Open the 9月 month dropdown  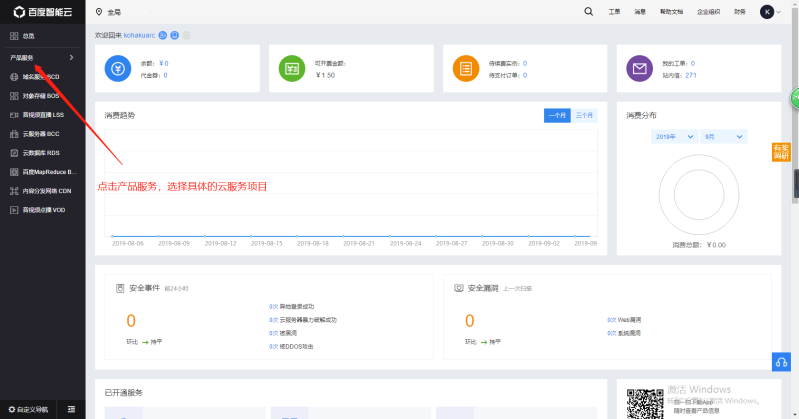(x=724, y=137)
